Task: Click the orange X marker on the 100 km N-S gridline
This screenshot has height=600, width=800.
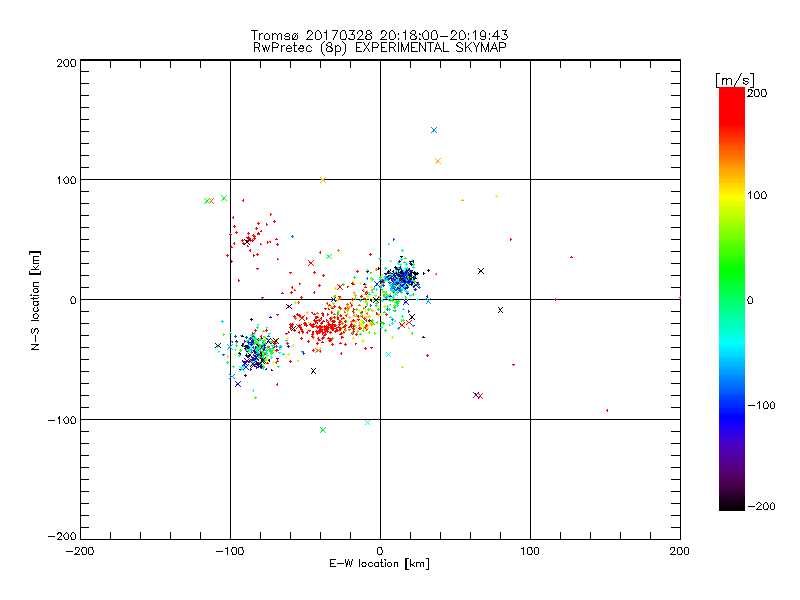Action: 323,180
